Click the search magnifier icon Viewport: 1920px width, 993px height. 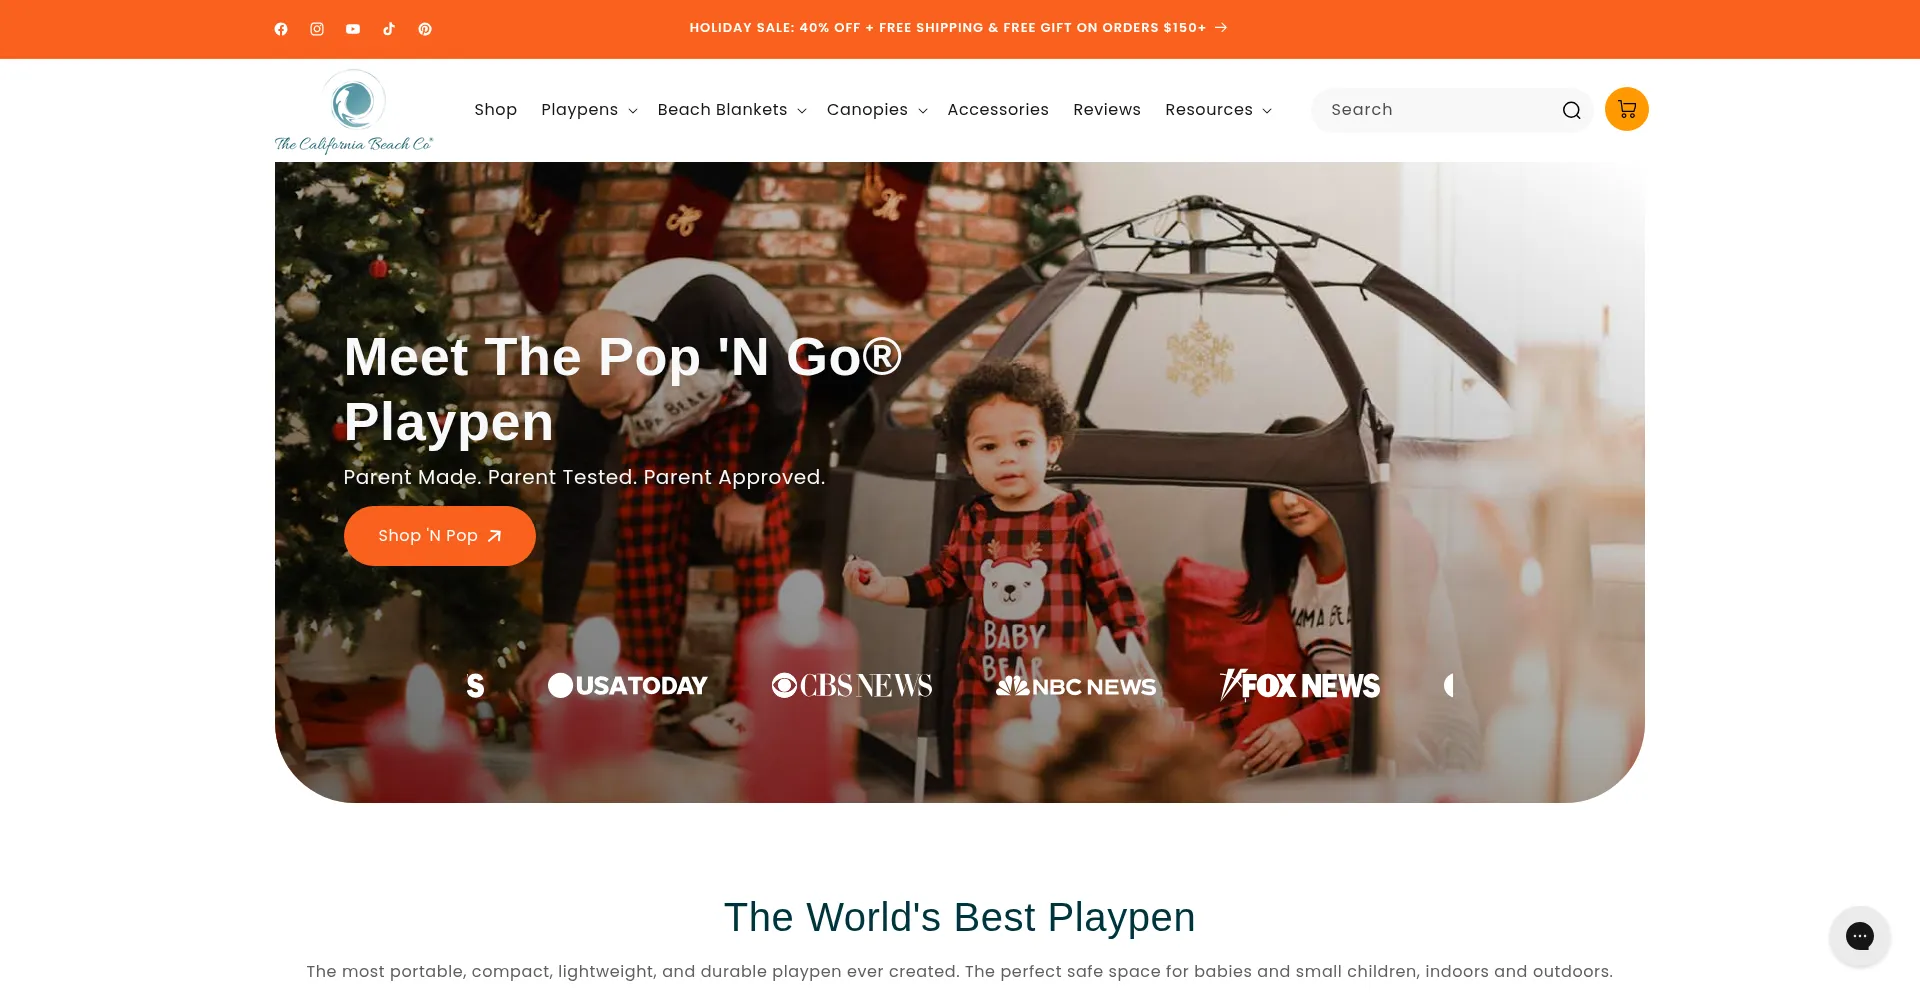tap(1571, 110)
